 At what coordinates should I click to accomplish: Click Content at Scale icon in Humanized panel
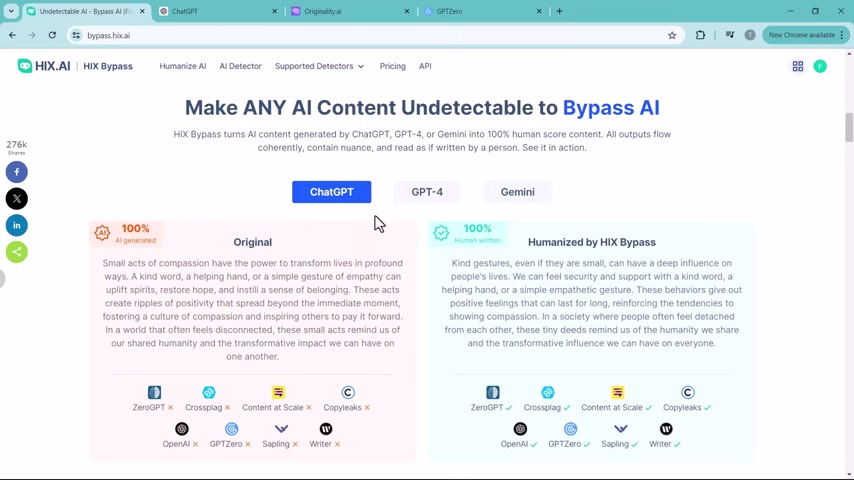(617, 392)
